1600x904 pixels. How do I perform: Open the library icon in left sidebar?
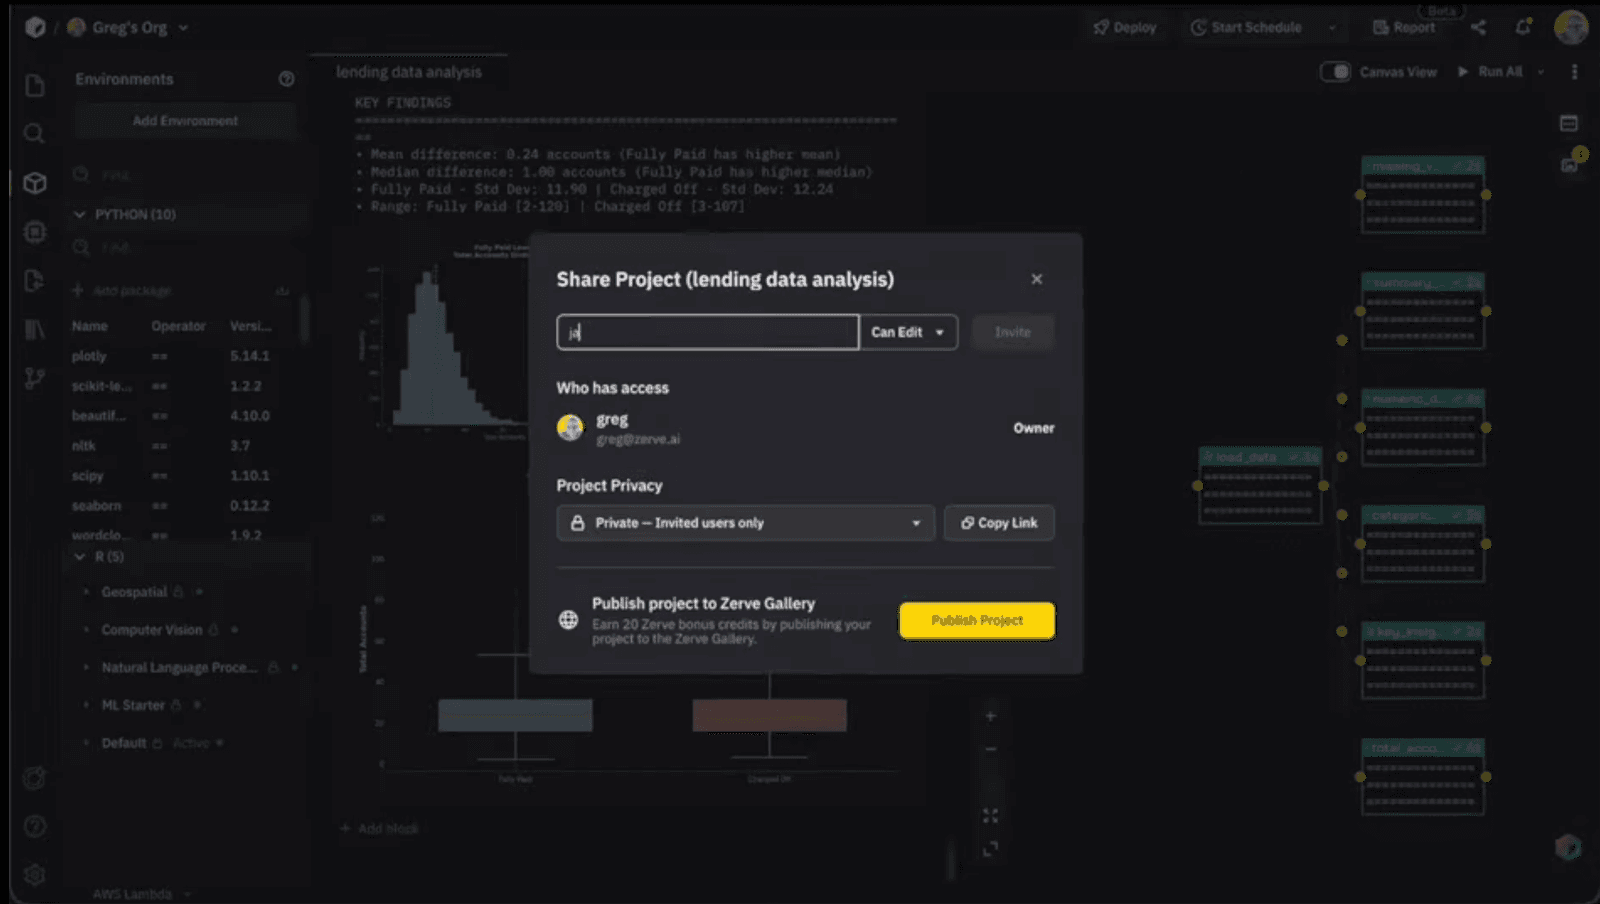[34, 329]
